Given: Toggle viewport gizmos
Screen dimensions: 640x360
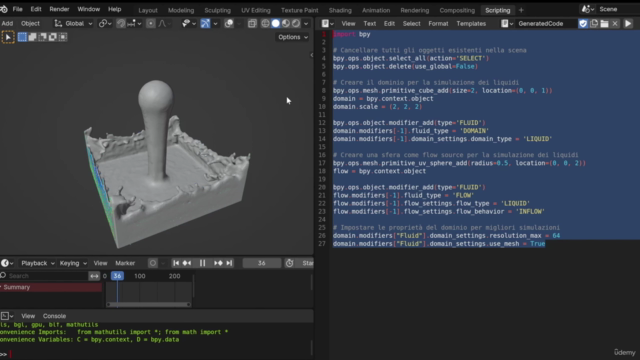Looking at the screenshot, I should pos(205,24).
